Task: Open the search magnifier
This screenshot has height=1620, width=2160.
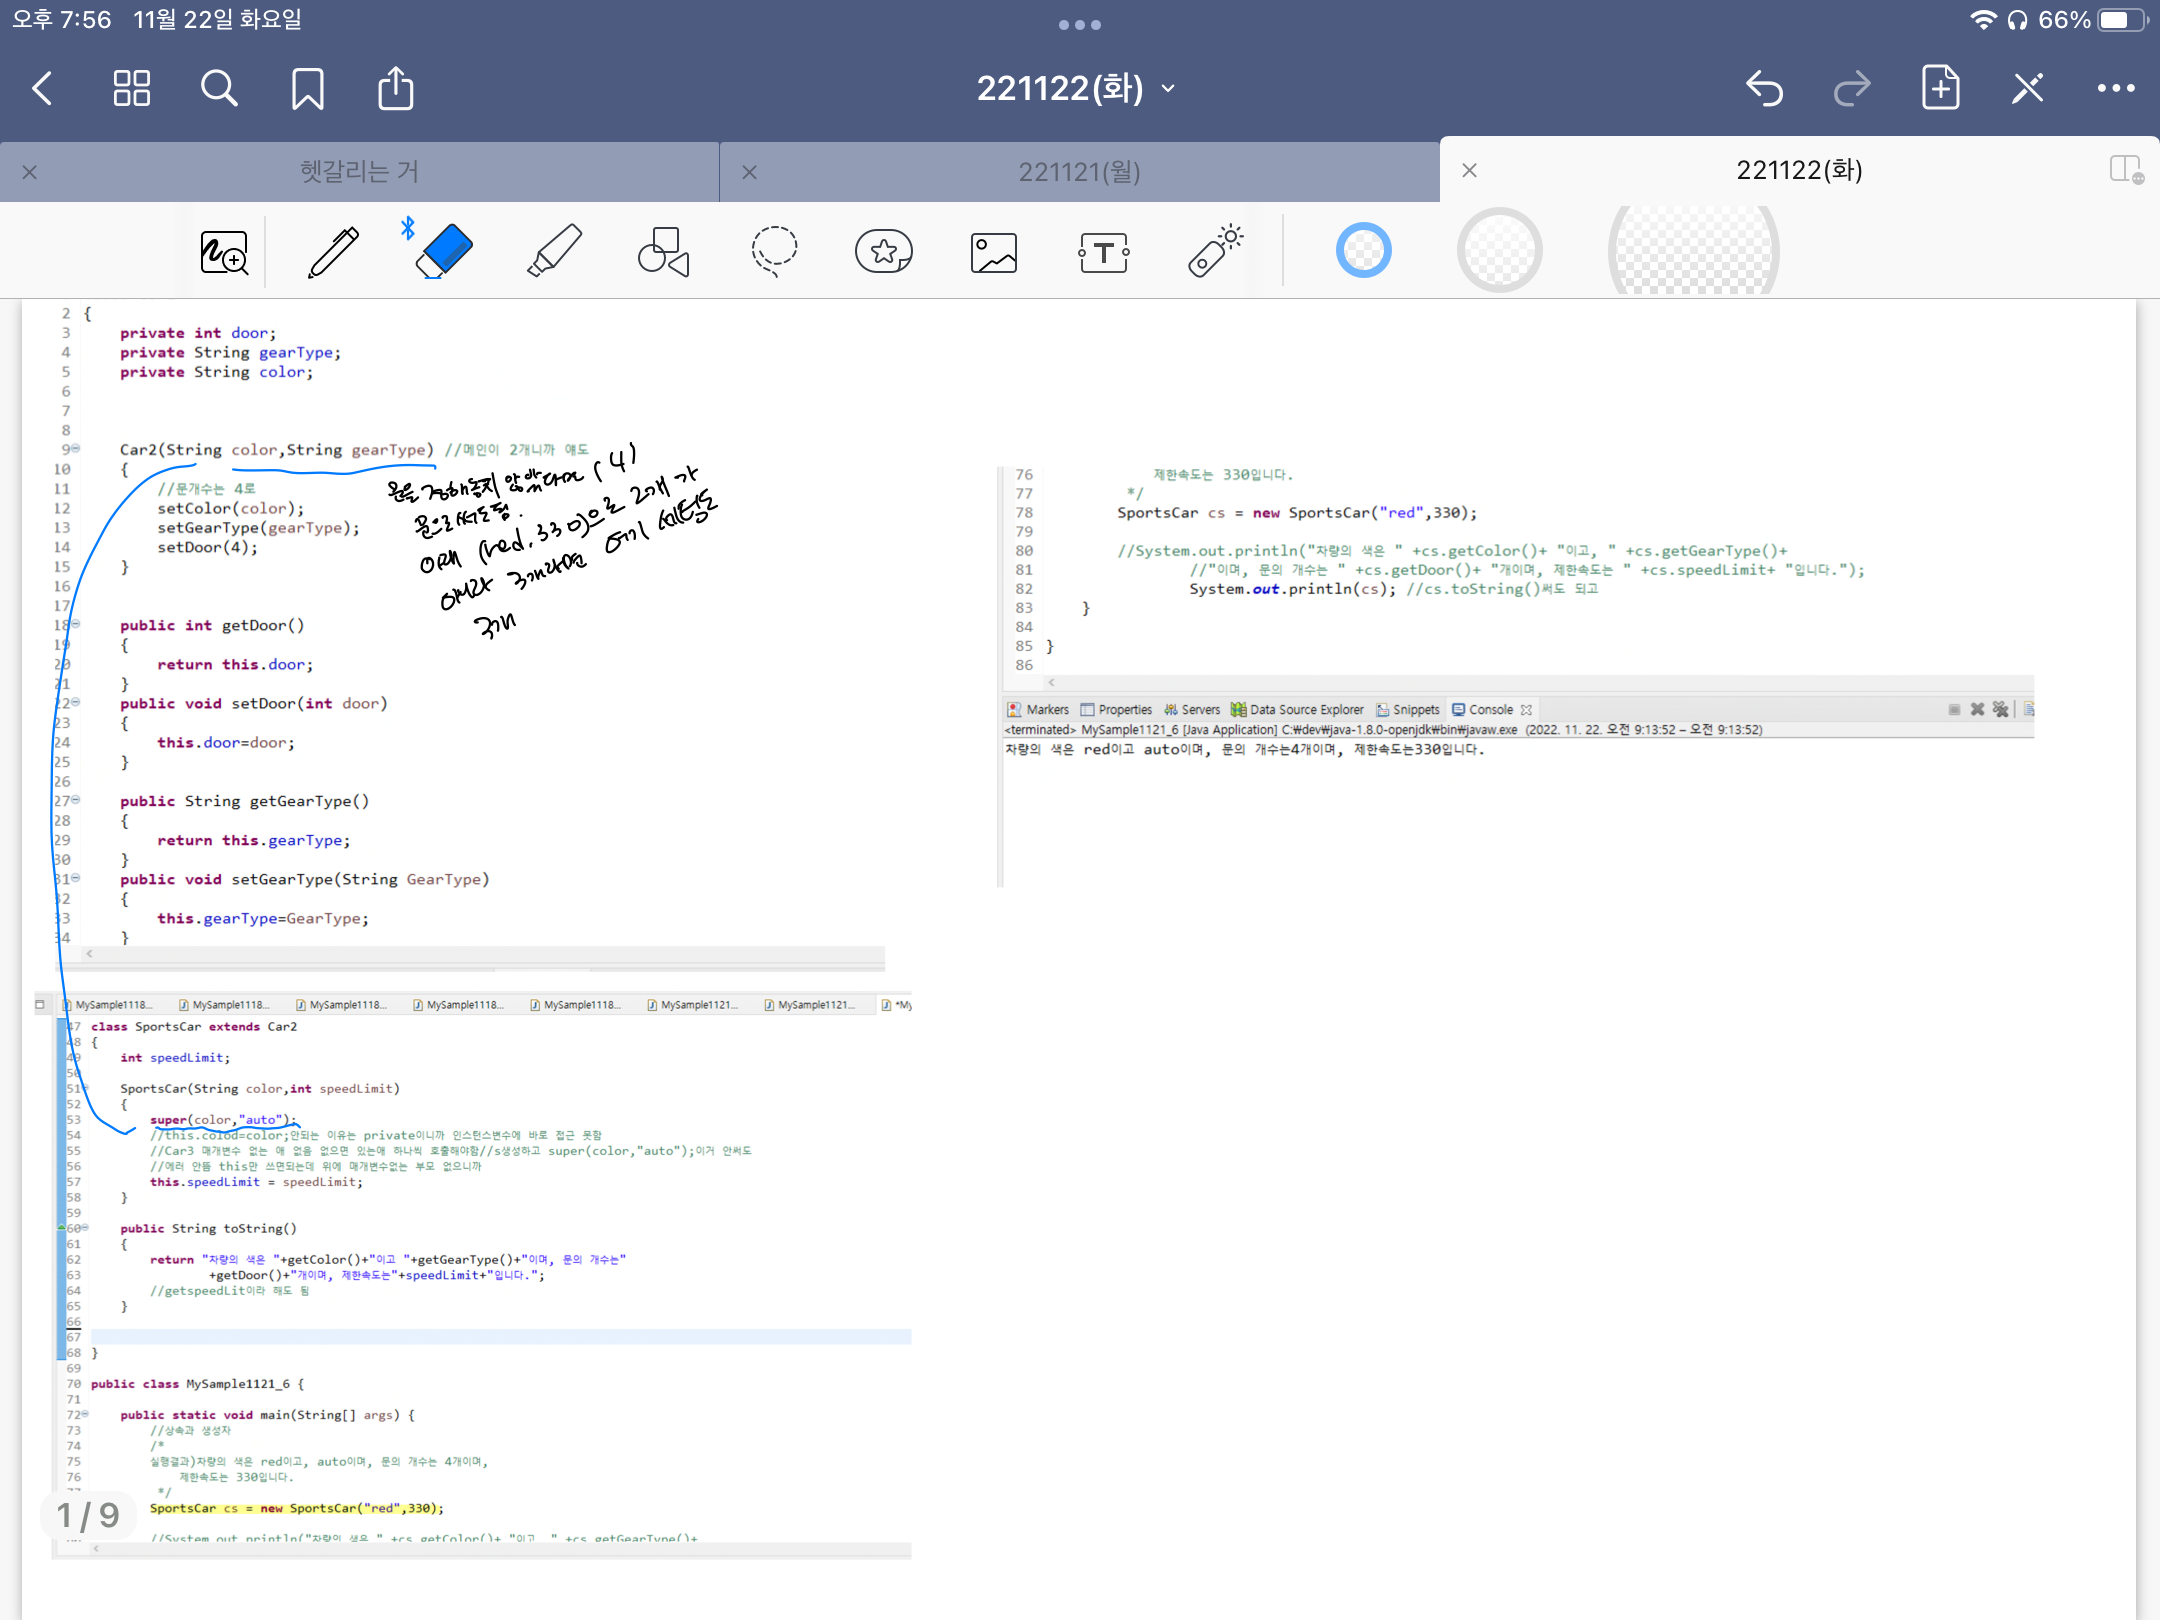Action: (219, 88)
